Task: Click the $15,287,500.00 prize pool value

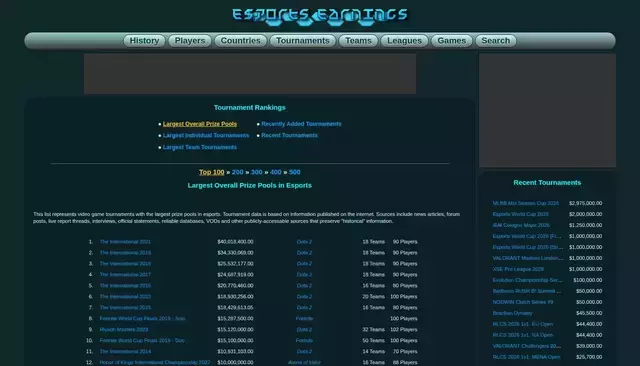Action: 235,319
